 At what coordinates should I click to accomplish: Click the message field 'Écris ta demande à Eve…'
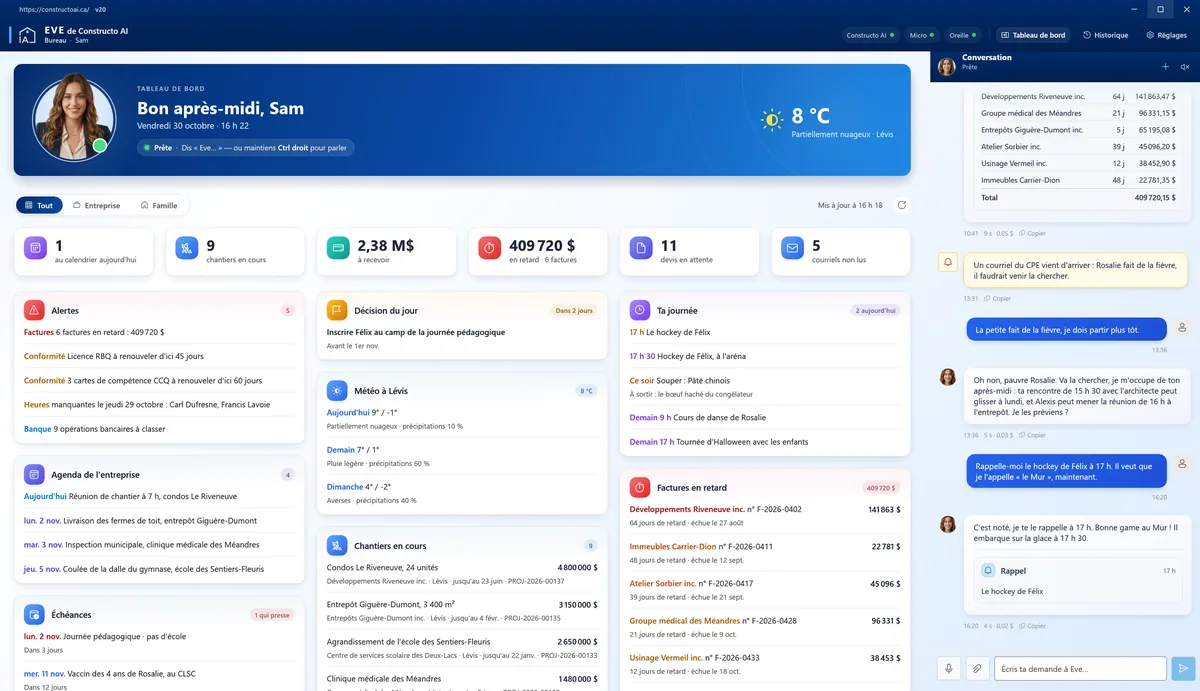tap(1080, 669)
